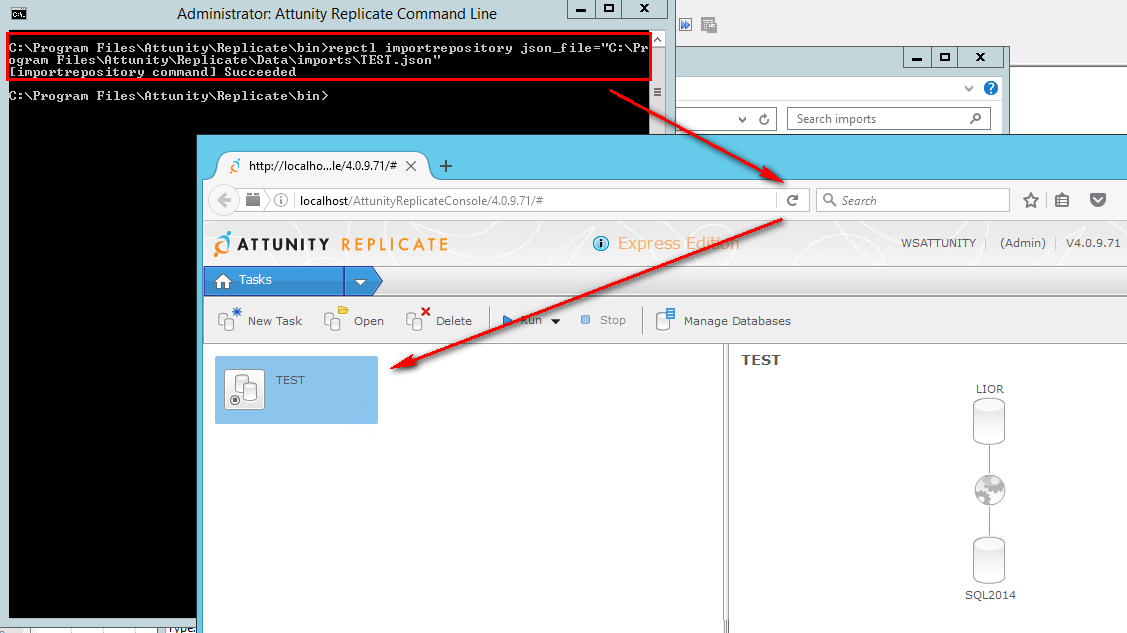Close the localhost browser tab
Screen dimensions: 1127x633
tap(411, 166)
